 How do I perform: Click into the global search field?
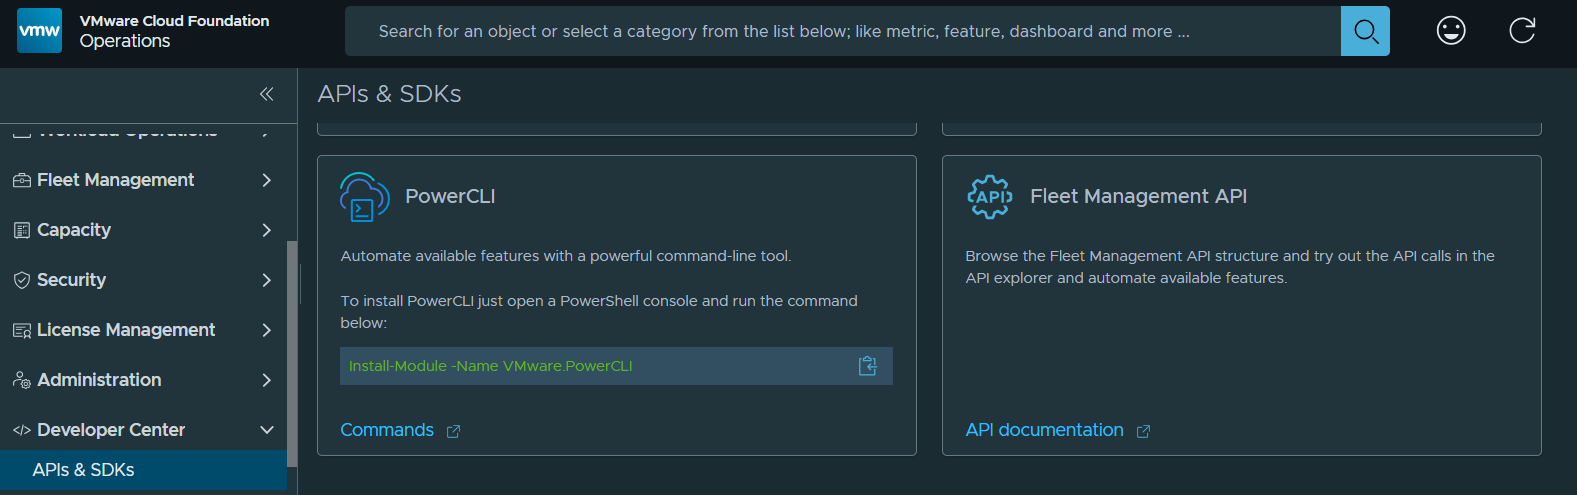[x=843, y=31]
